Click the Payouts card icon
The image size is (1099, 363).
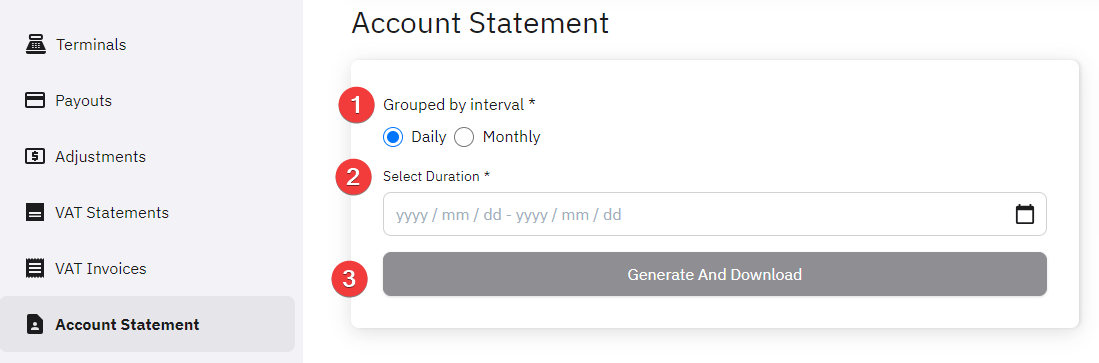[34, 100]
